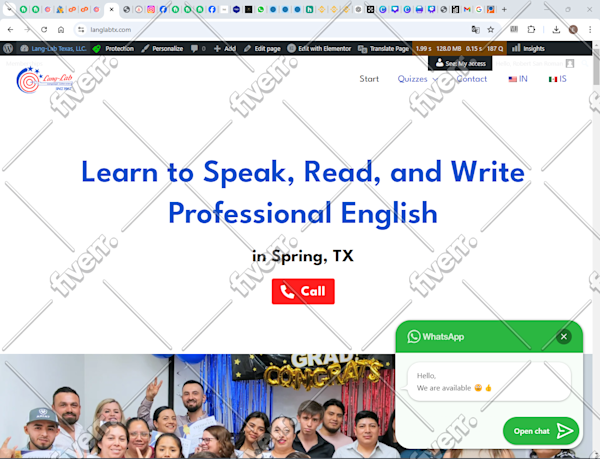The height and width of the screenshot is (459, 600).
Task: Click Edit with Elementor
Action: [x=319, y=48]
